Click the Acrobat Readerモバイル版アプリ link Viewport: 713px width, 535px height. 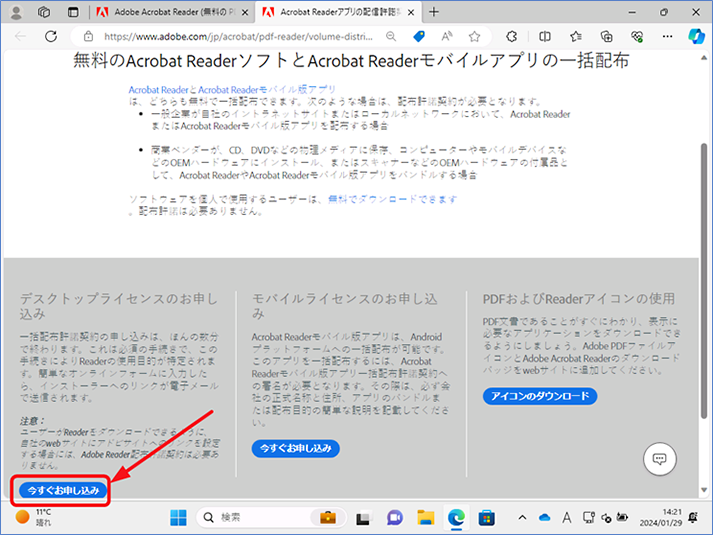click(x=267, y=90)
